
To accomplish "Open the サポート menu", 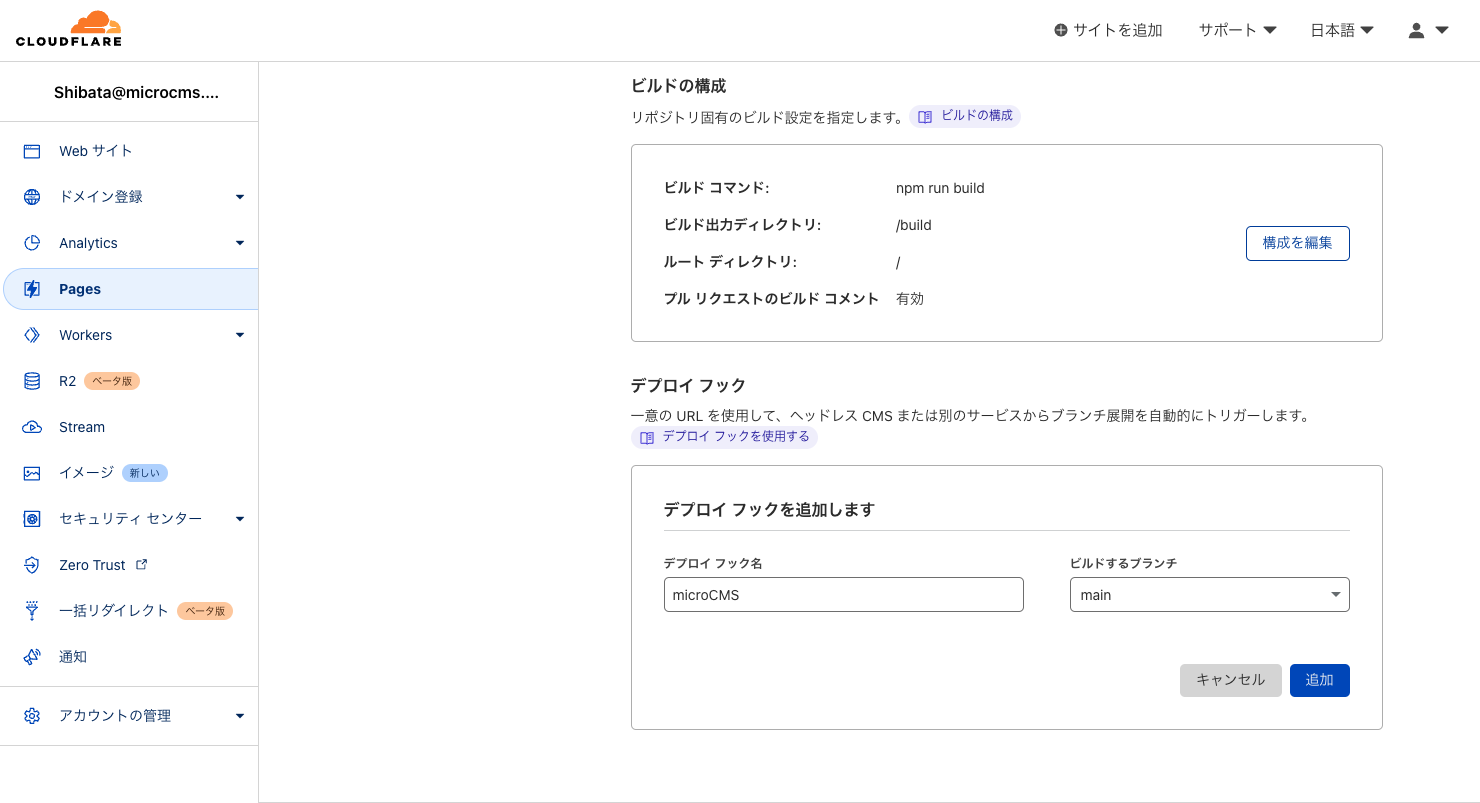I will pyautogui.click(x=1237, y=30).
